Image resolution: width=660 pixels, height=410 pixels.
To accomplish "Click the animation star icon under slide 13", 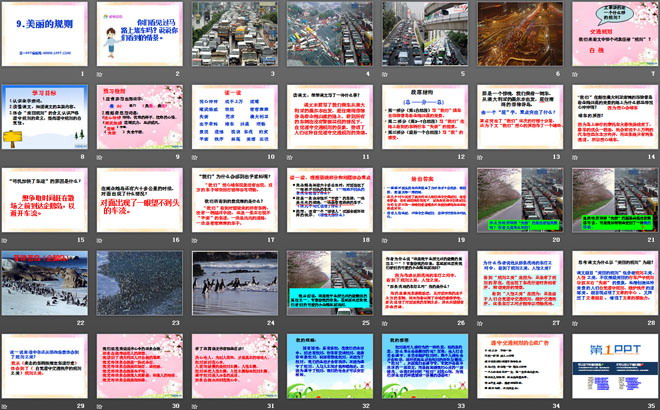I will (x=480, y=157).
